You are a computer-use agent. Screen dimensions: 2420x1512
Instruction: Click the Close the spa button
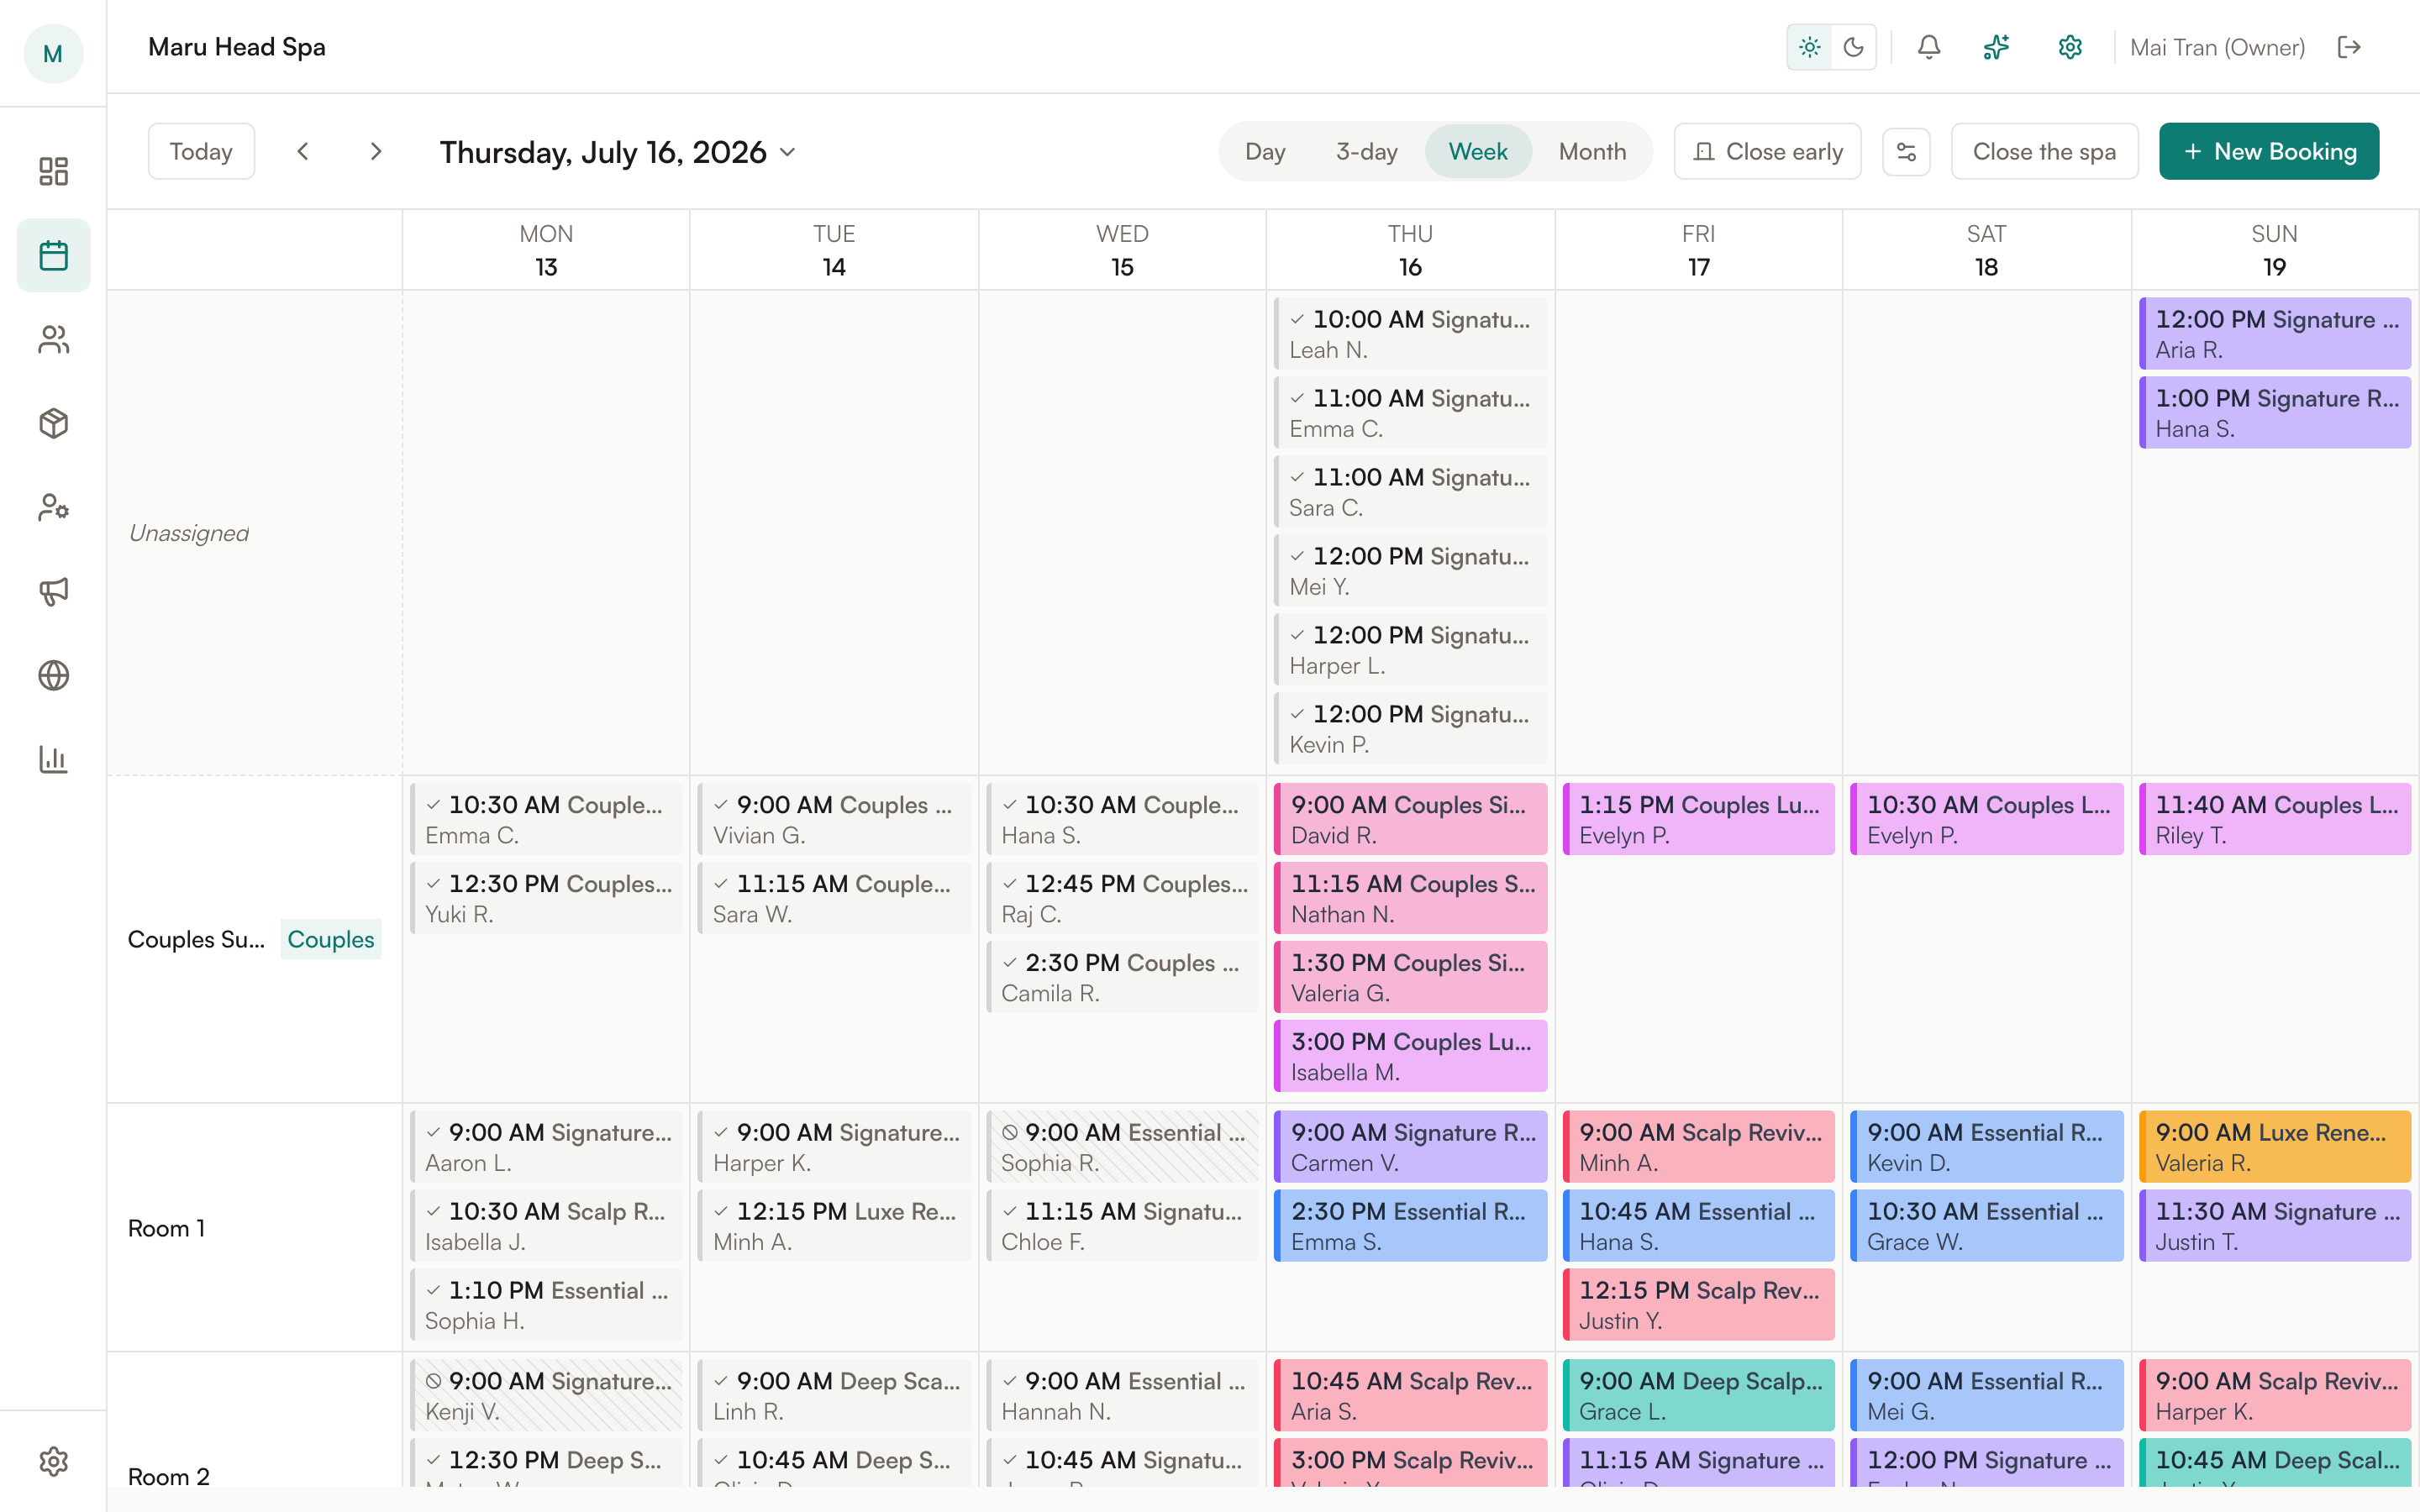pos(2044,151)
